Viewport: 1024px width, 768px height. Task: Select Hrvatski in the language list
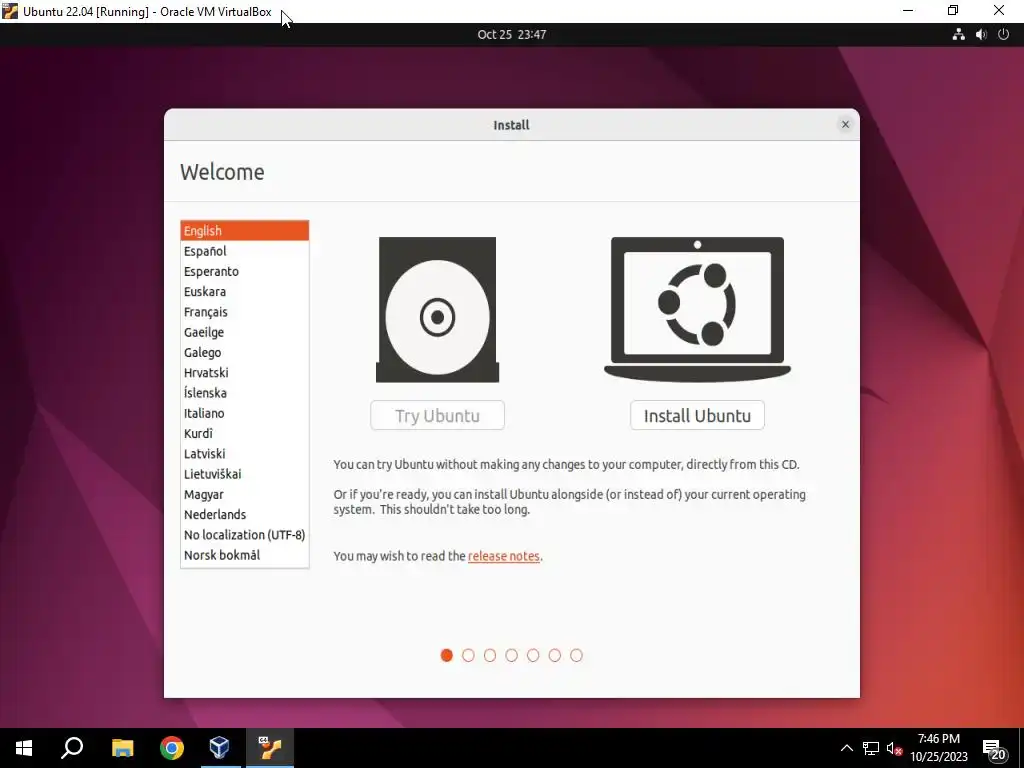click(244, 372)
